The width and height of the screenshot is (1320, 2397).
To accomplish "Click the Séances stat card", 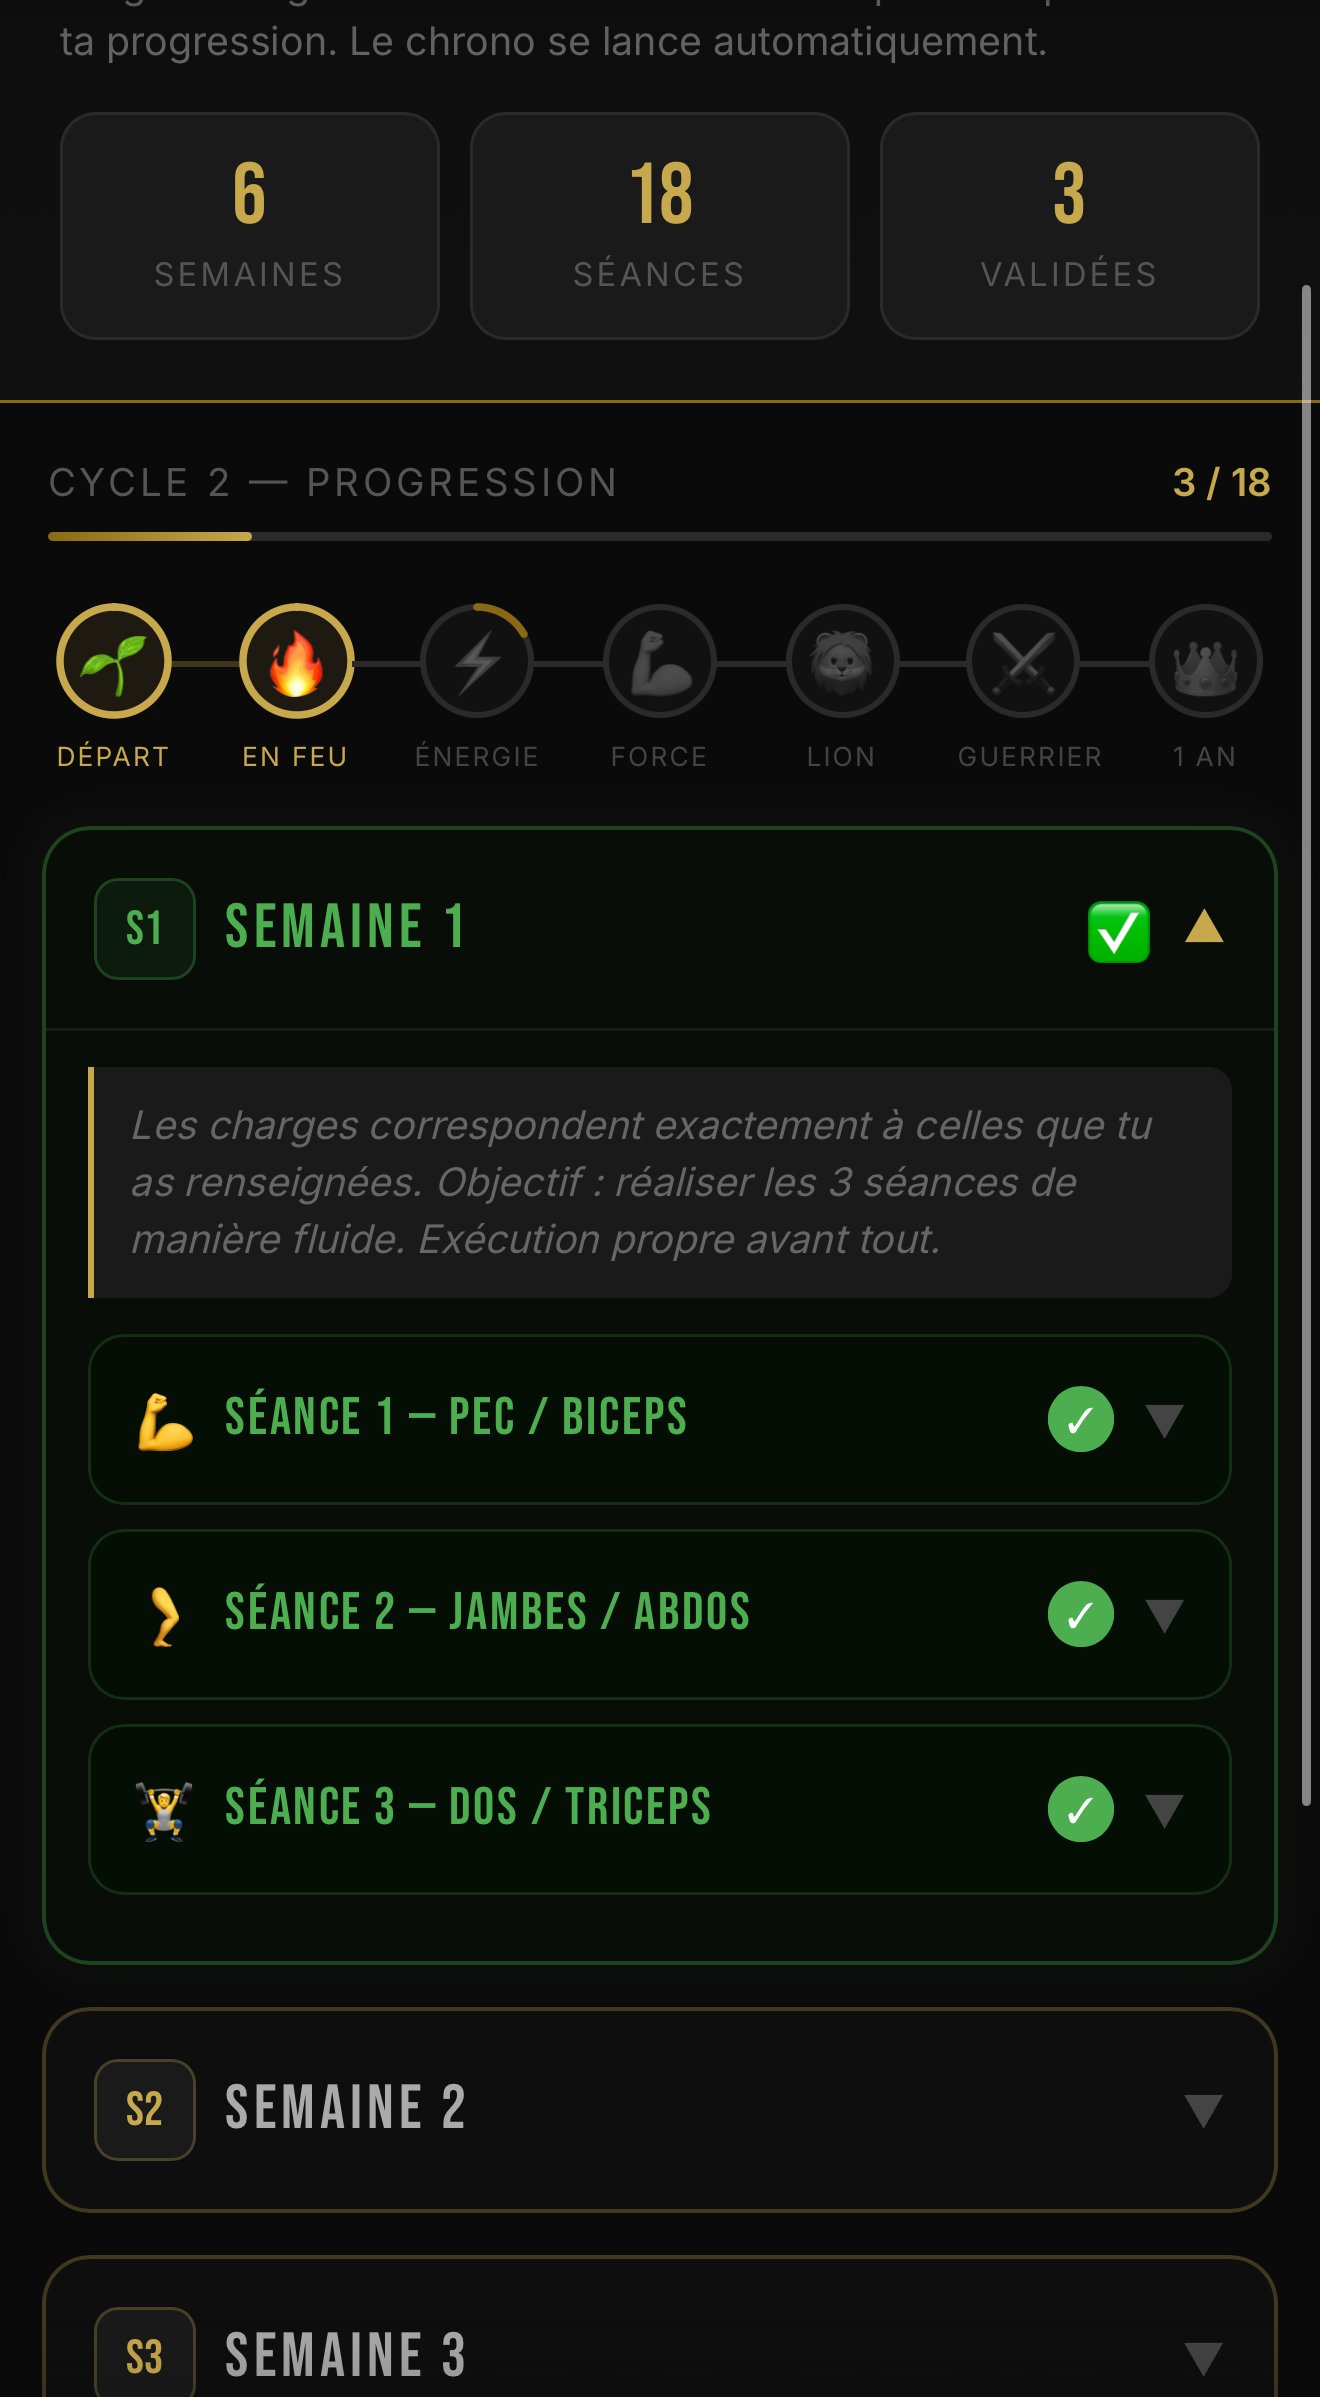I will (x=660, y=222).
